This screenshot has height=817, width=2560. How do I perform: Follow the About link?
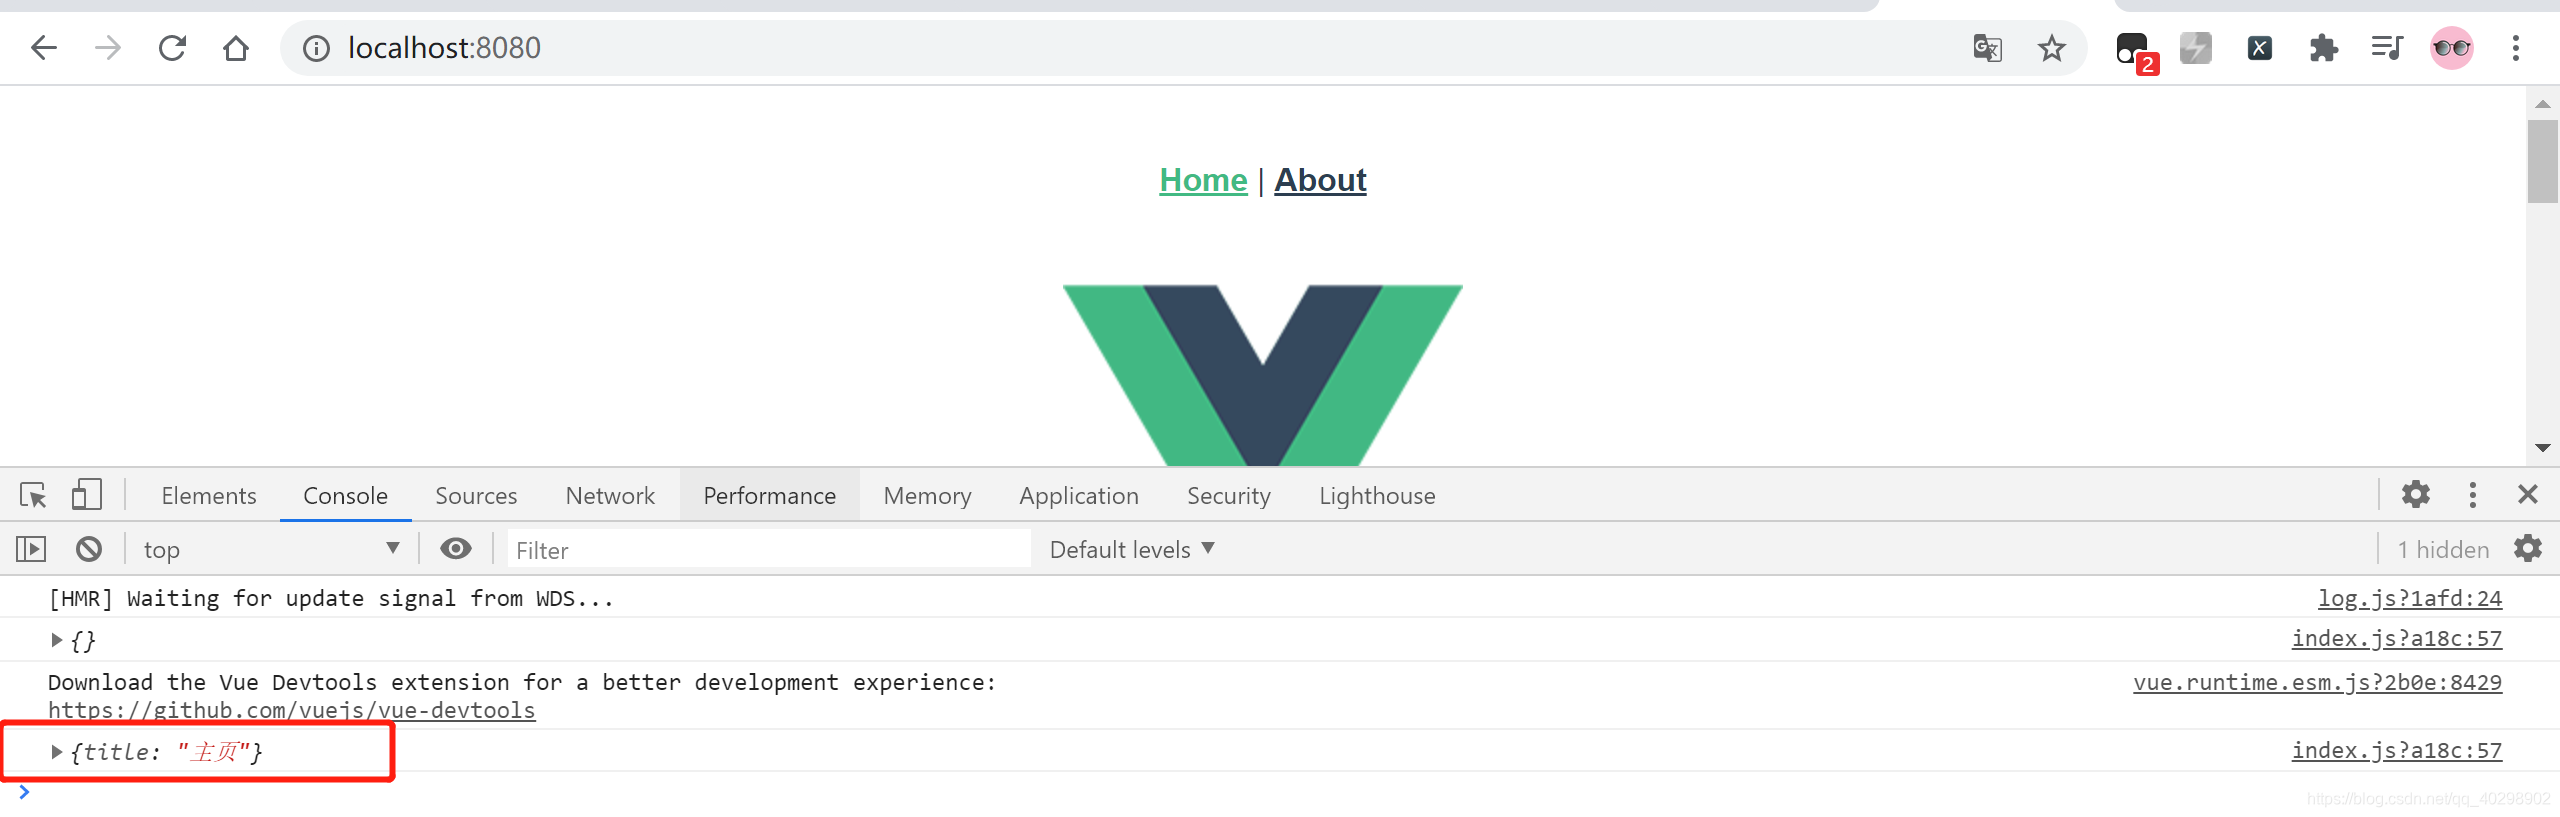coord(1320,180)
